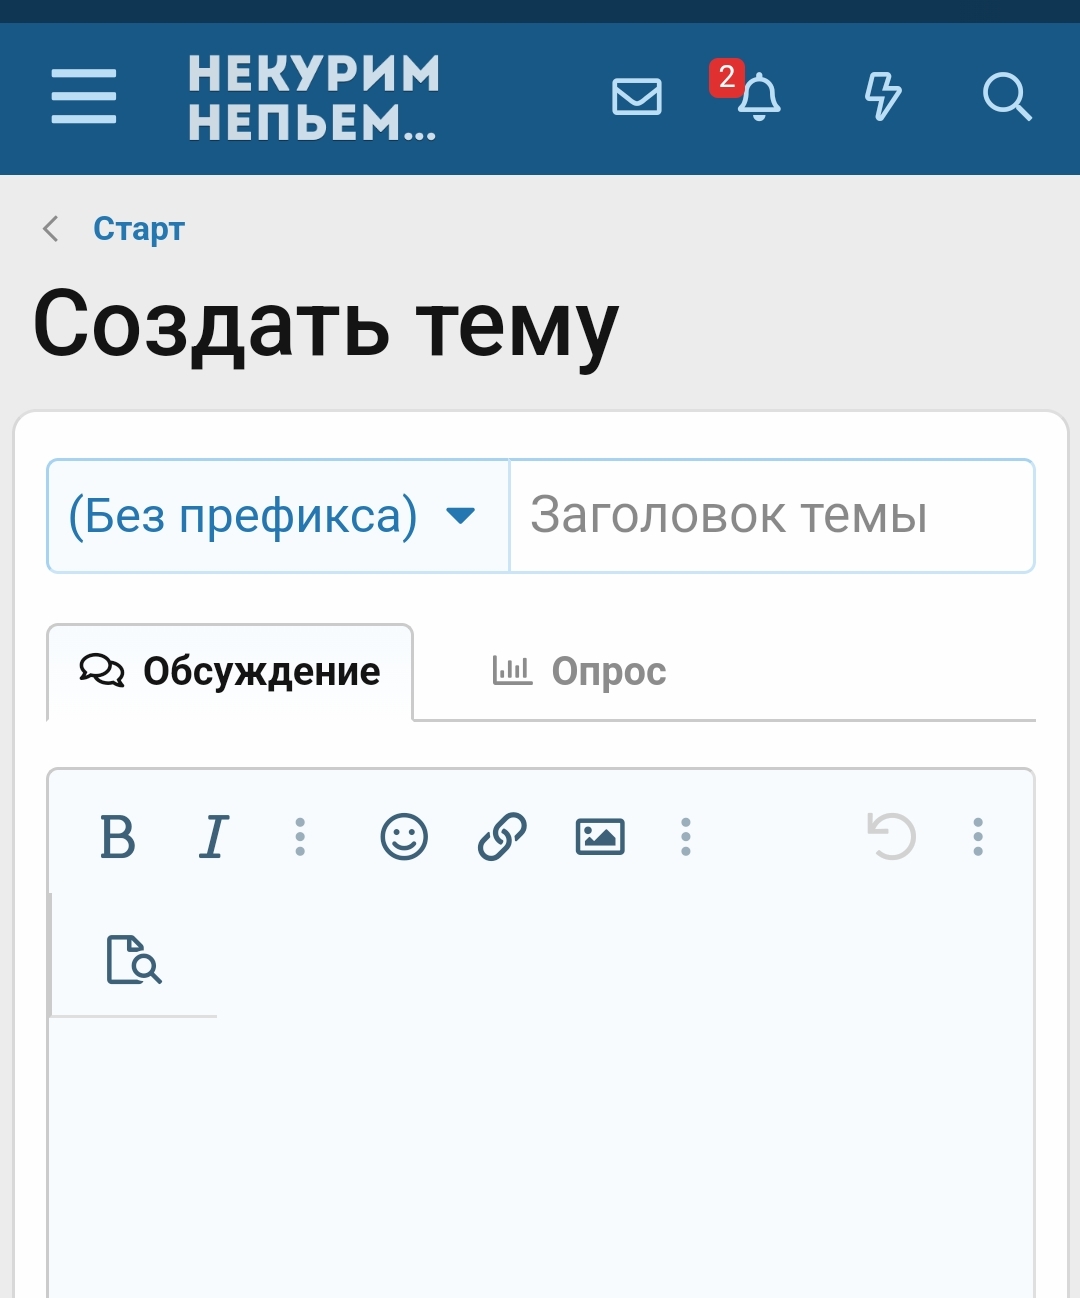This screenshot has height=1298, width=1080.
Task: Switch to the Опрос tab
Action: [x=580, y=672]
